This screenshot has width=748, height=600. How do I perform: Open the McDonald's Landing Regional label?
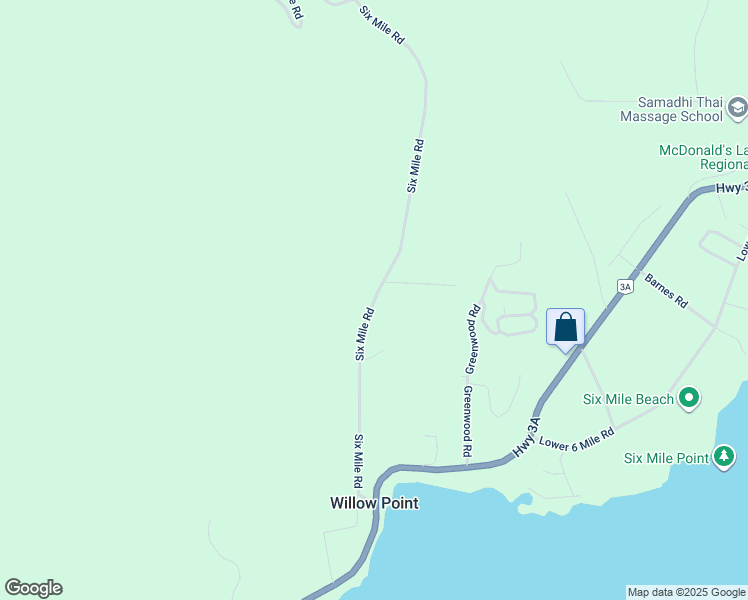(703, 157)
